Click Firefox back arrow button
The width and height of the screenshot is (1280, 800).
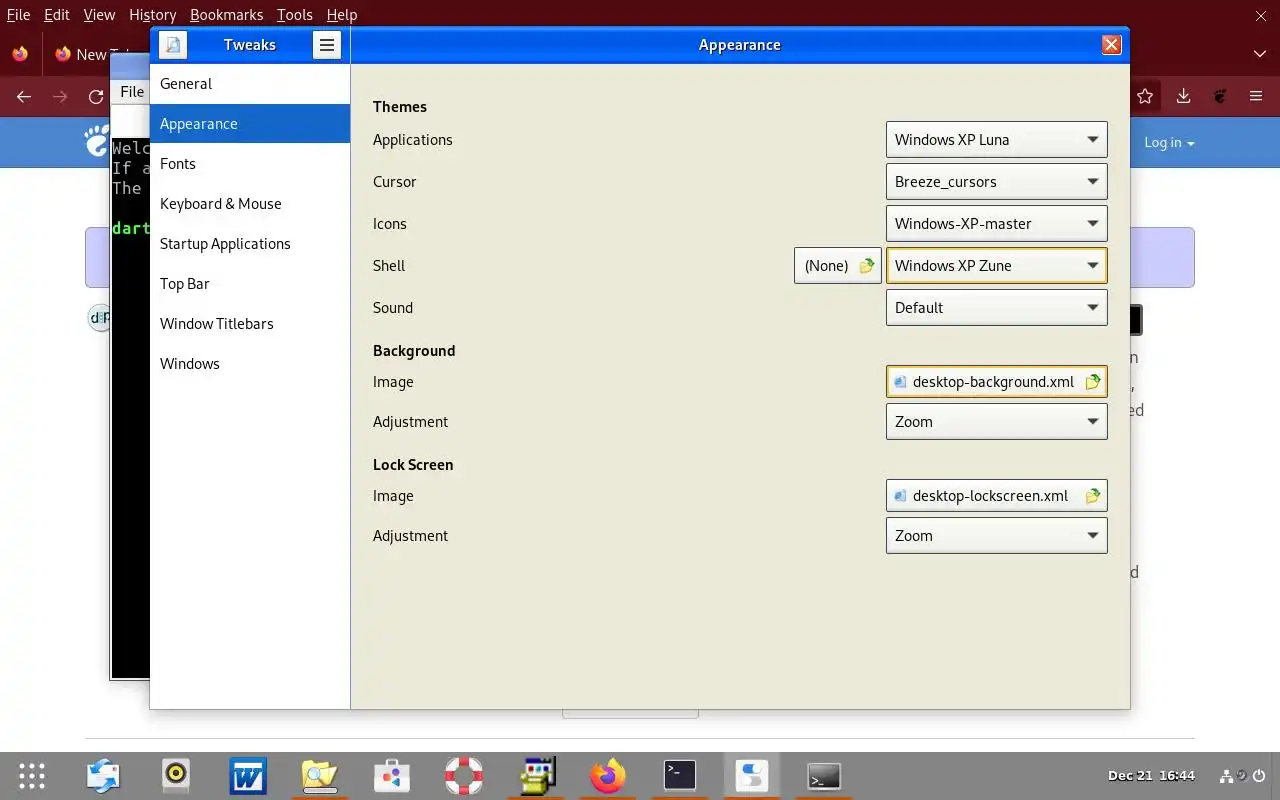24,97
